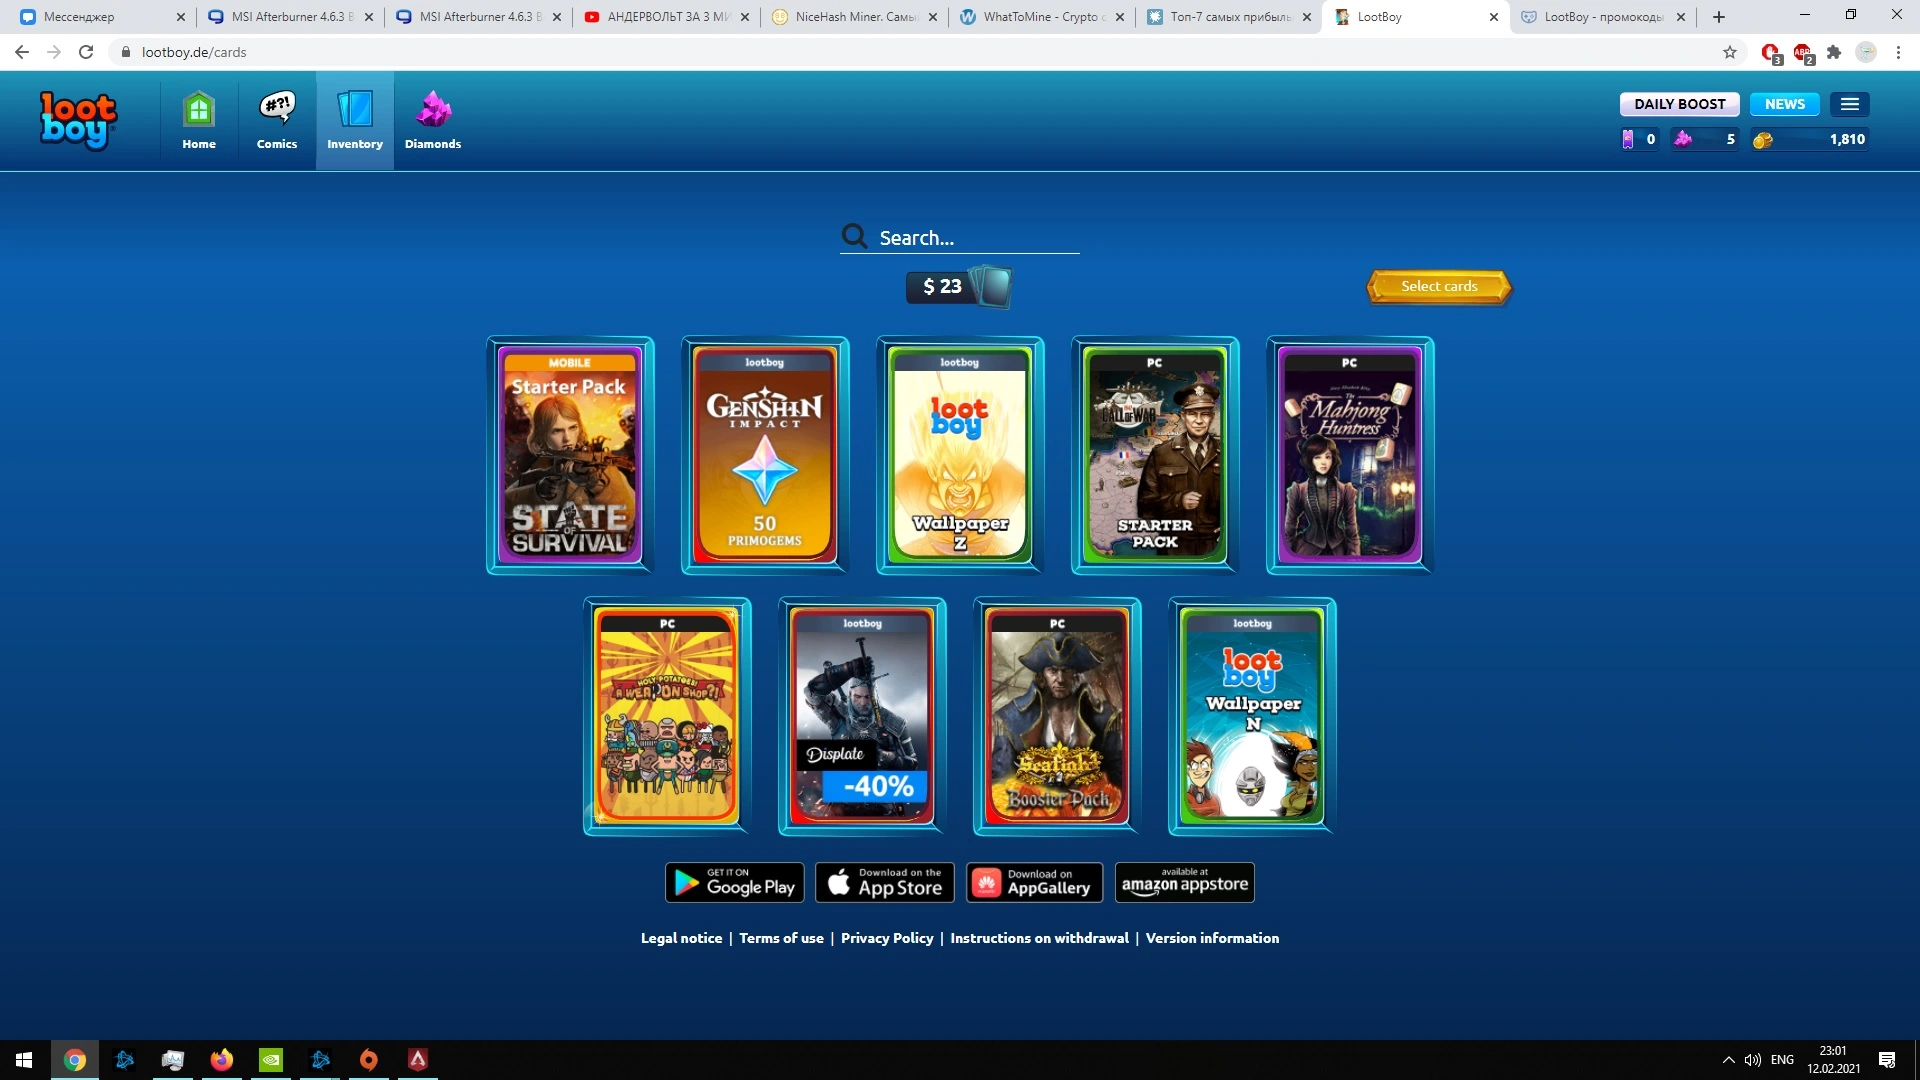Open the Holy Potatoes Weapon Shop card
The height and width of the screenshot is (1080, 1920).
667,717
